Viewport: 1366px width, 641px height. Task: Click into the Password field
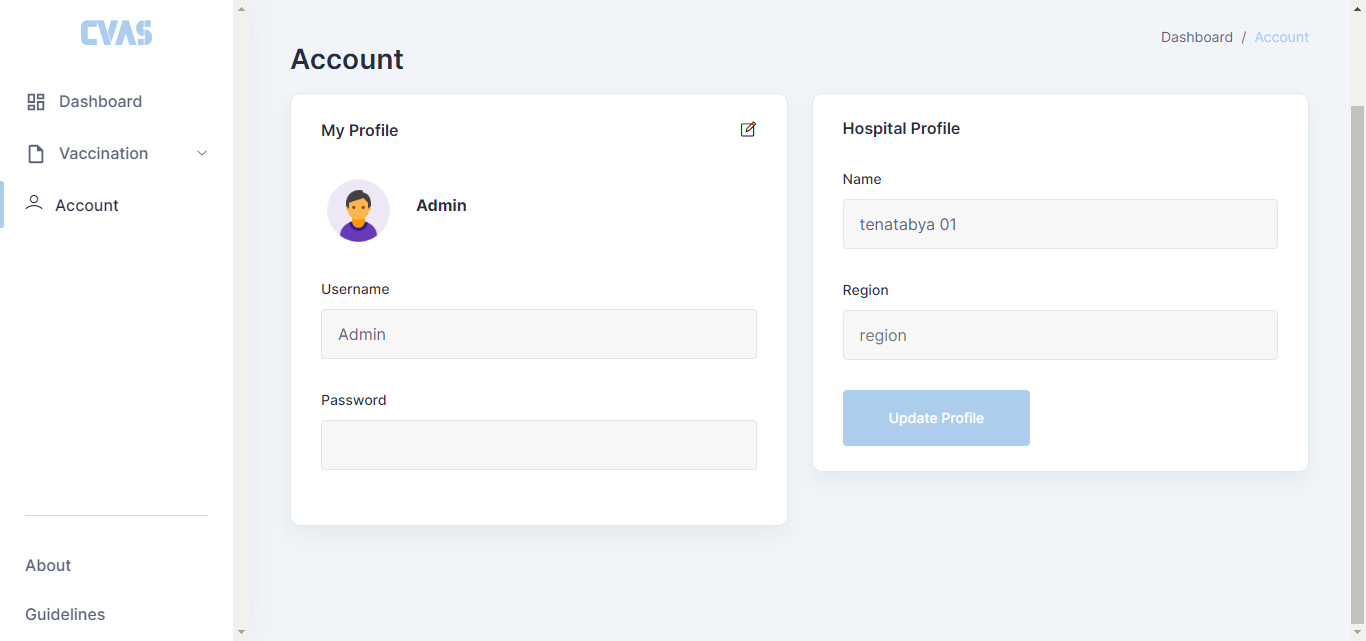pyautogui.click(x=538, y=445)
